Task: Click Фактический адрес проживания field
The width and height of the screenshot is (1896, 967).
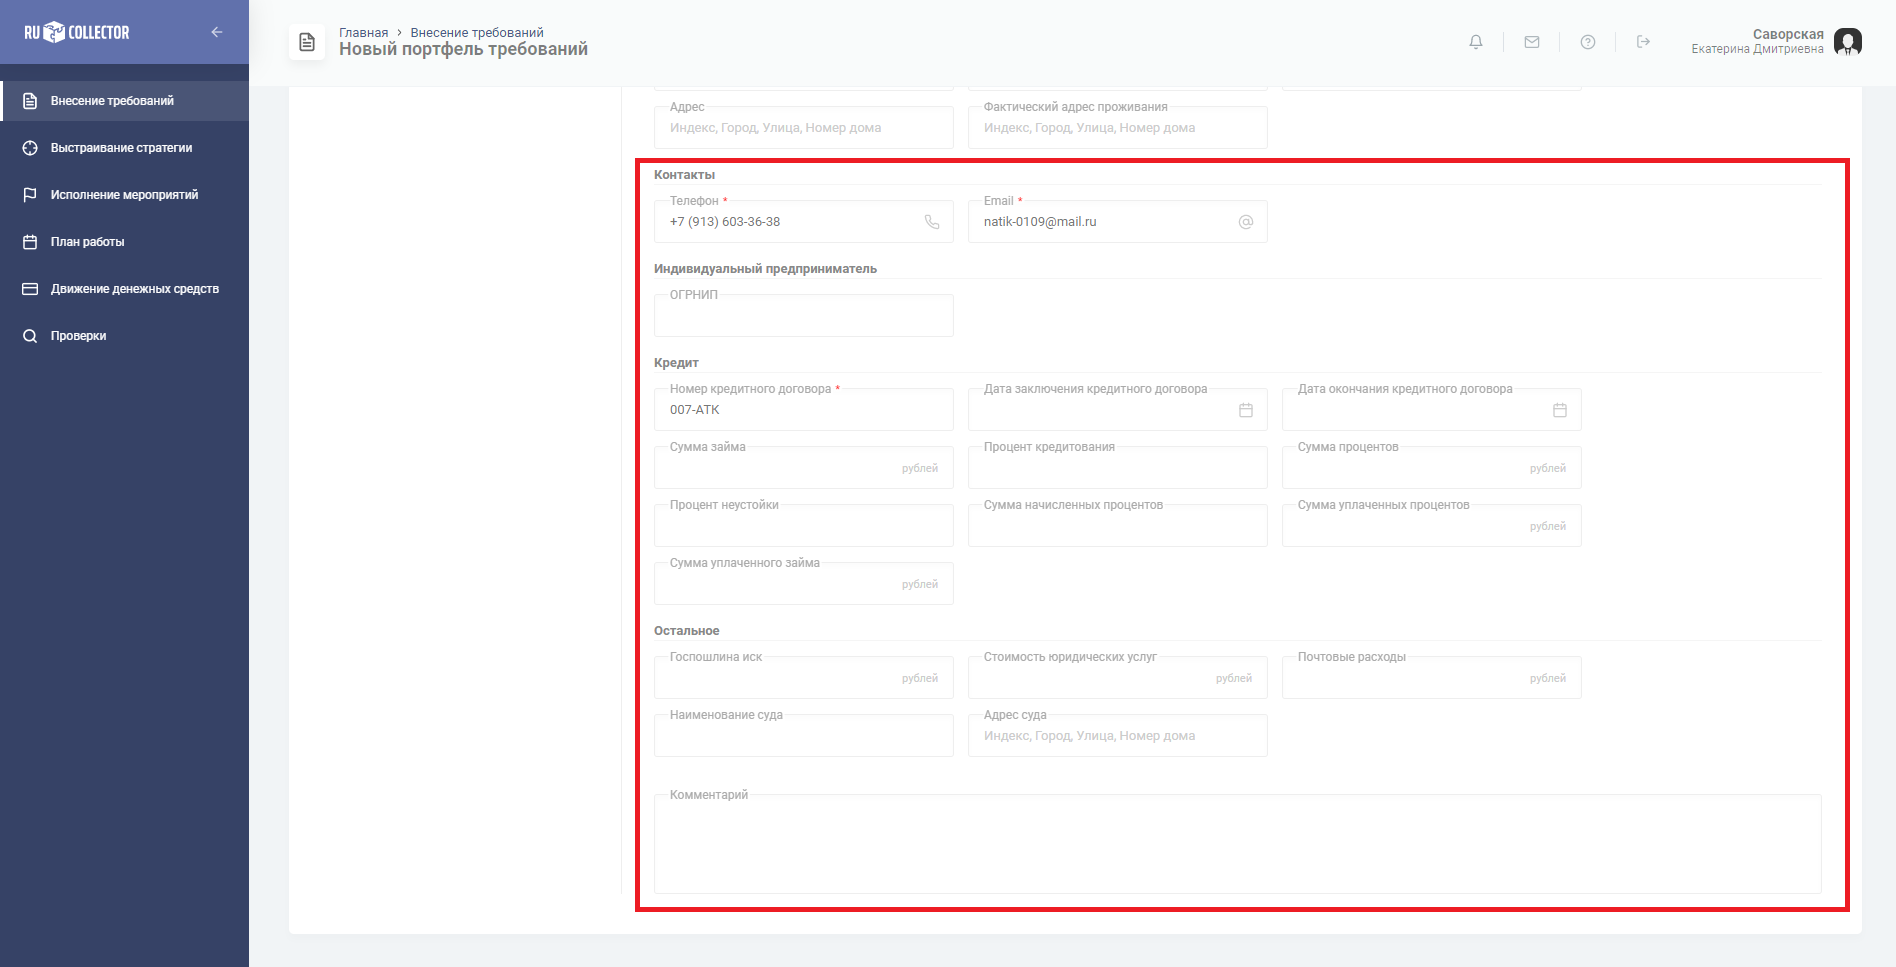Action: pyautogui.click(x=1118, y=127)
